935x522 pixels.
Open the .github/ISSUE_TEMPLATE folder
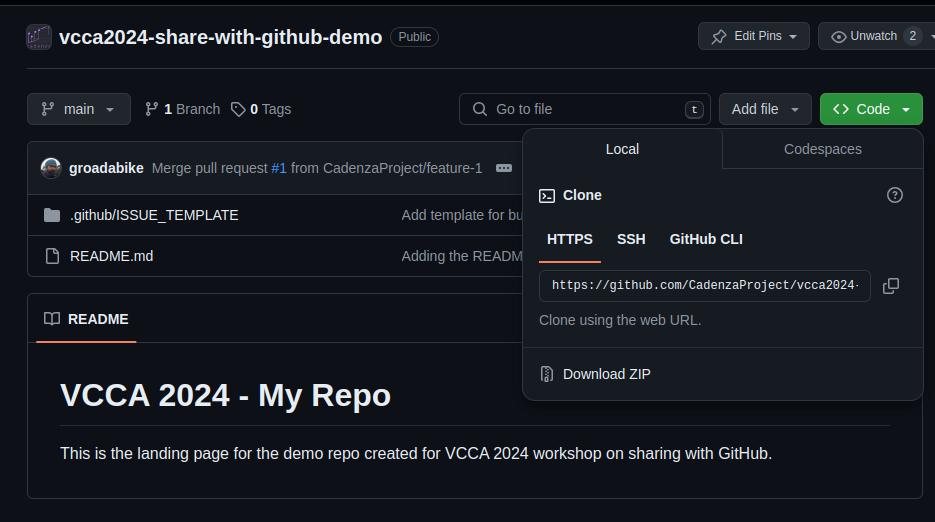(x=154, y=215)
